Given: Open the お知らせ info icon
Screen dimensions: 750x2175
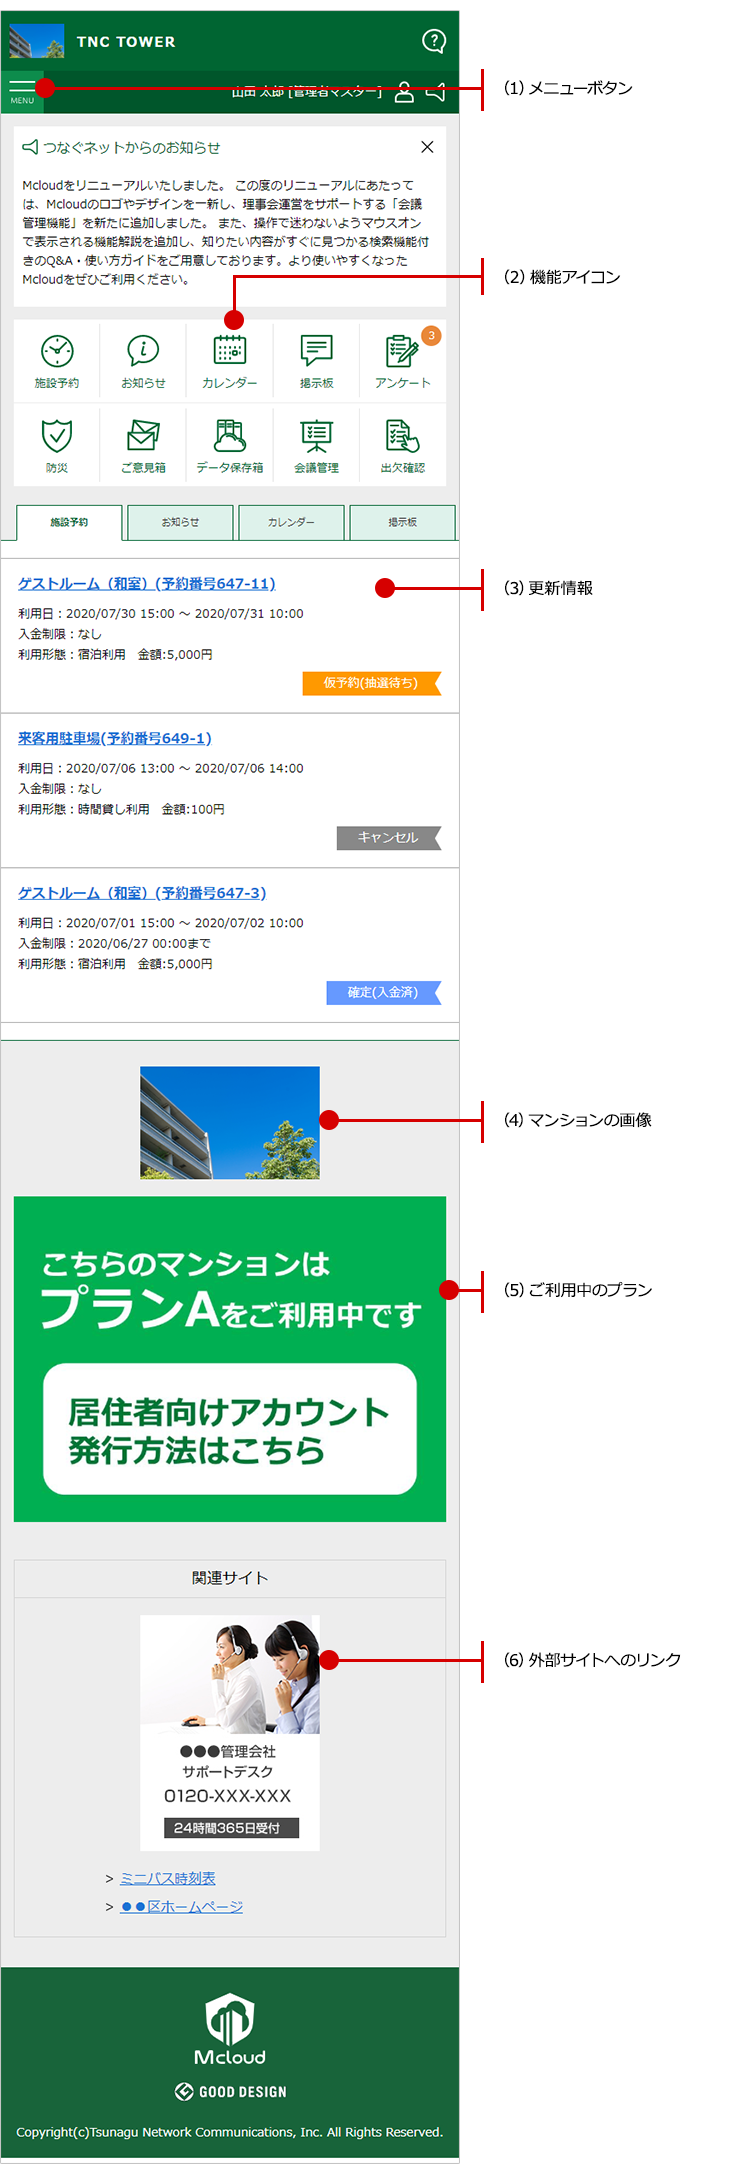Looking at the screenshot, I should 143,360.
